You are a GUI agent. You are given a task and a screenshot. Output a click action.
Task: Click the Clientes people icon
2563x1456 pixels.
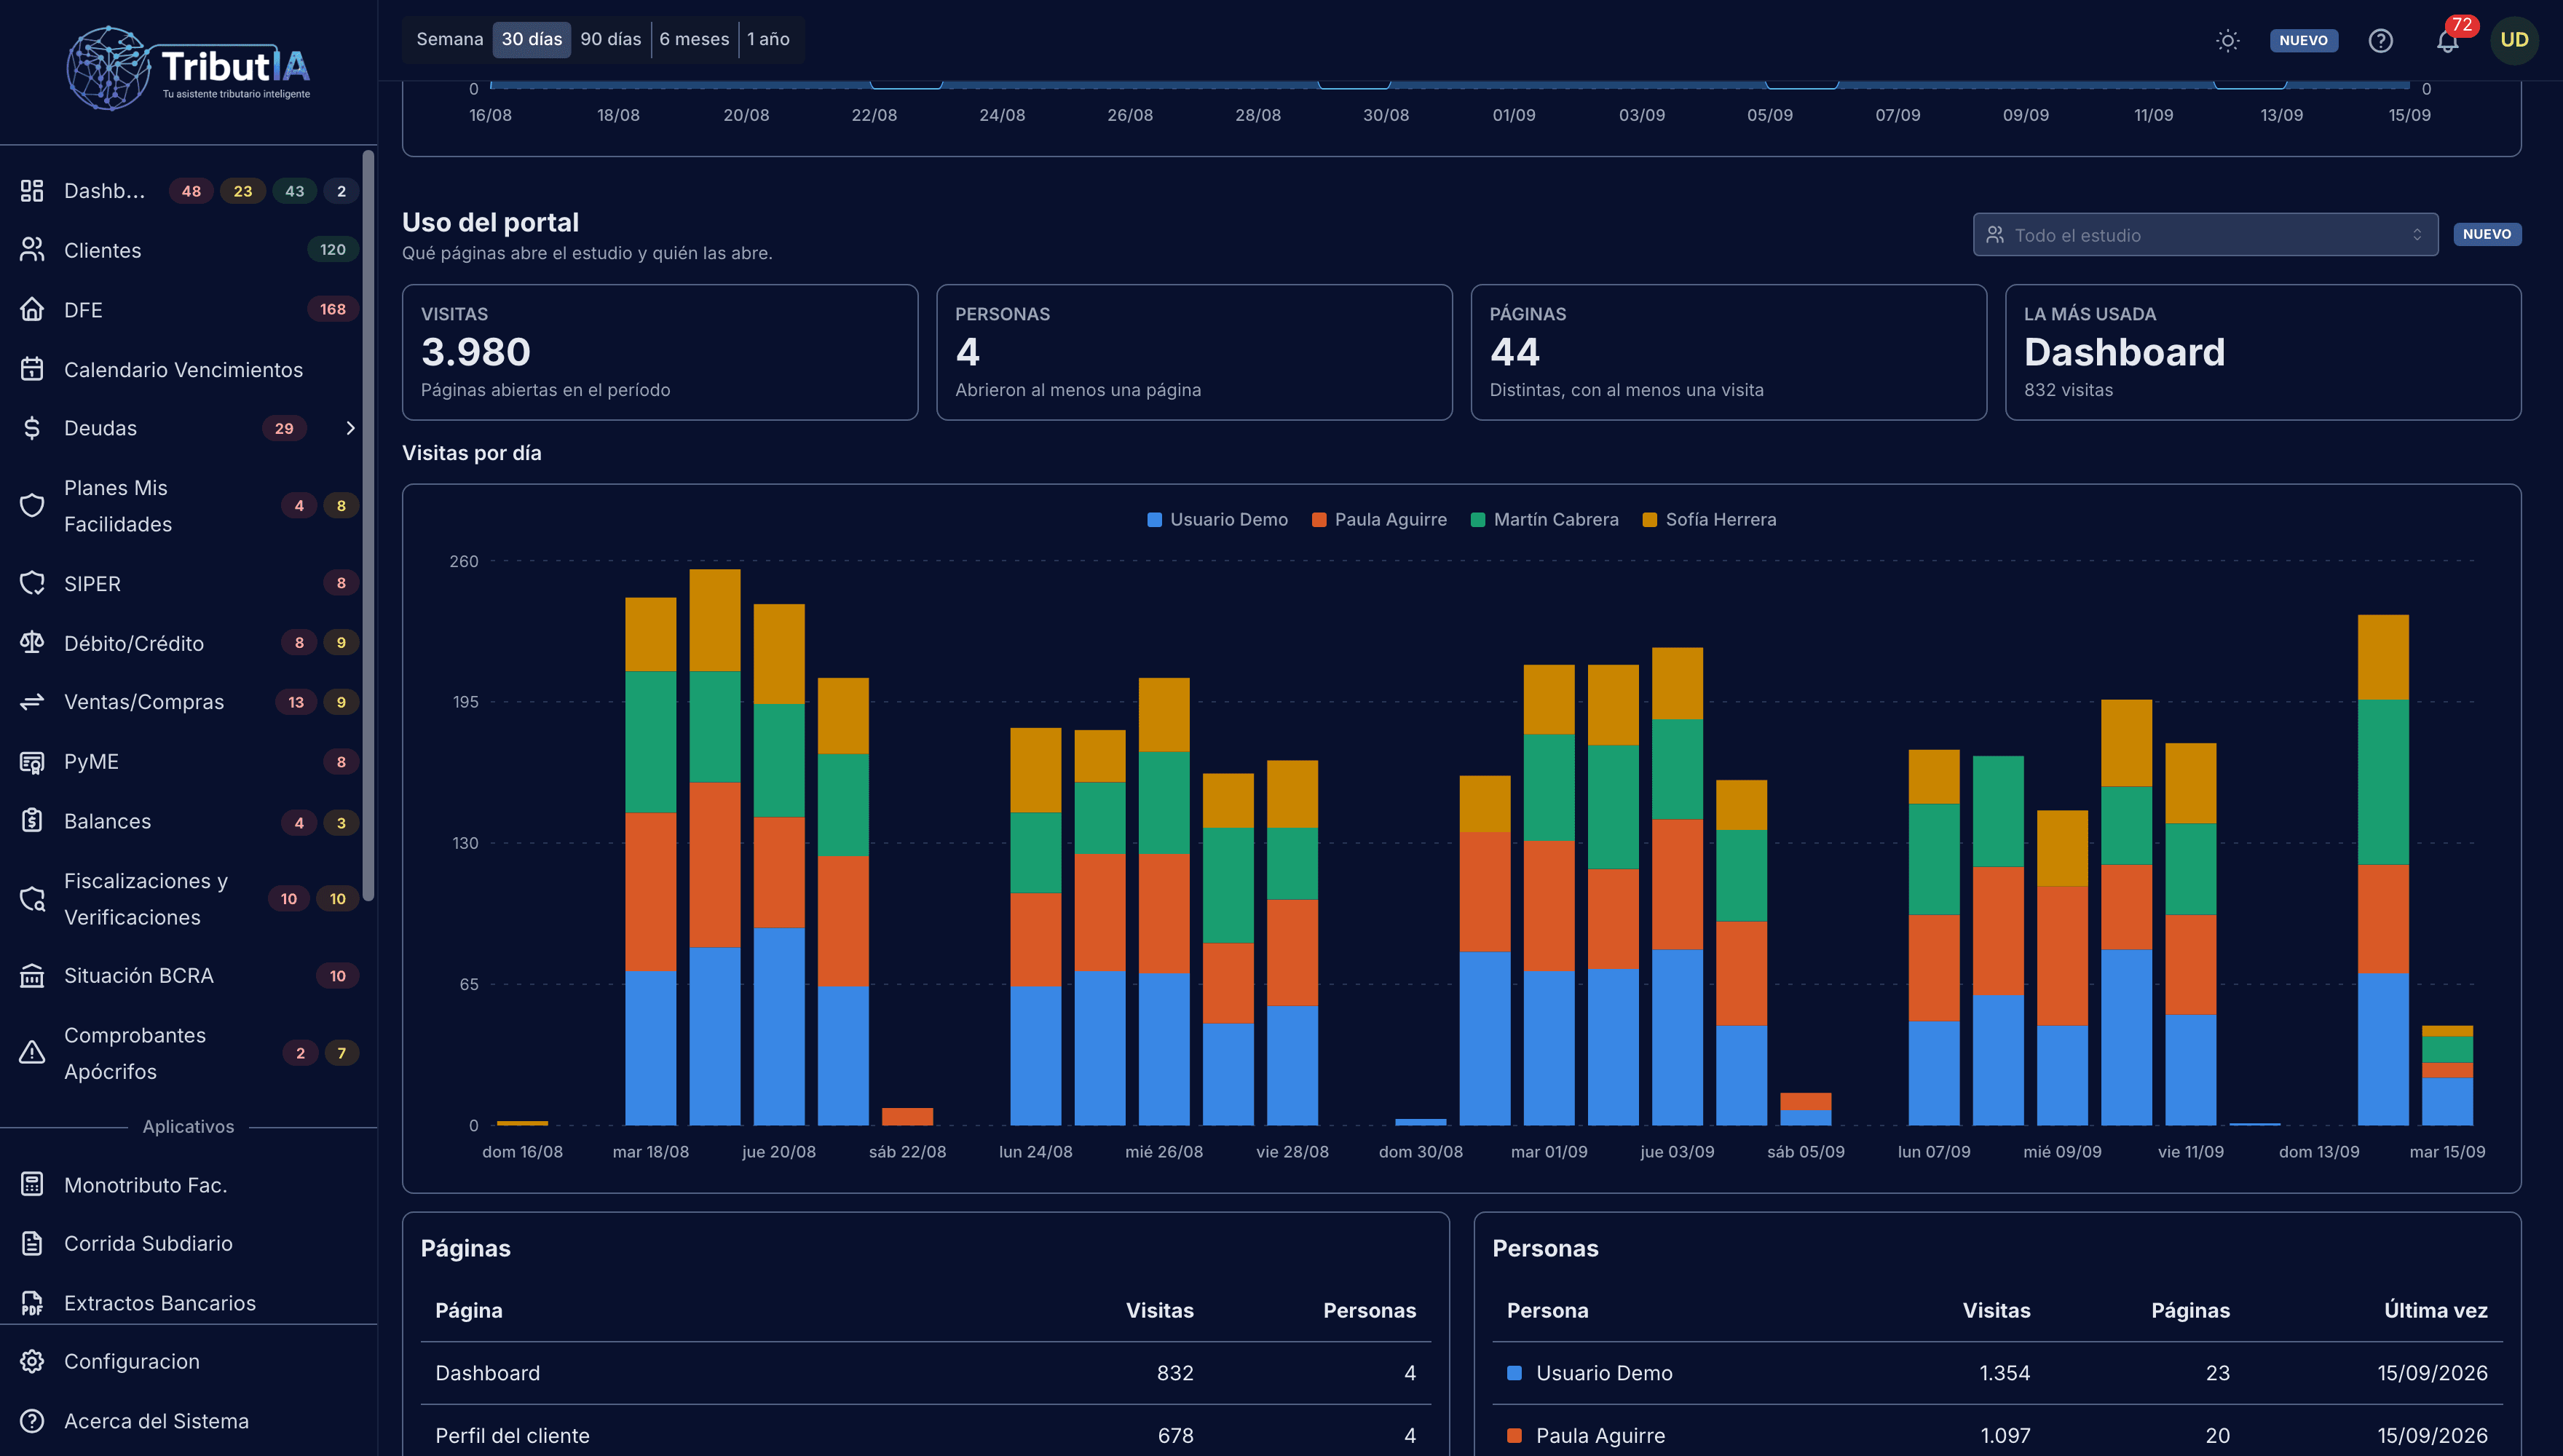(x=32, y=250)
